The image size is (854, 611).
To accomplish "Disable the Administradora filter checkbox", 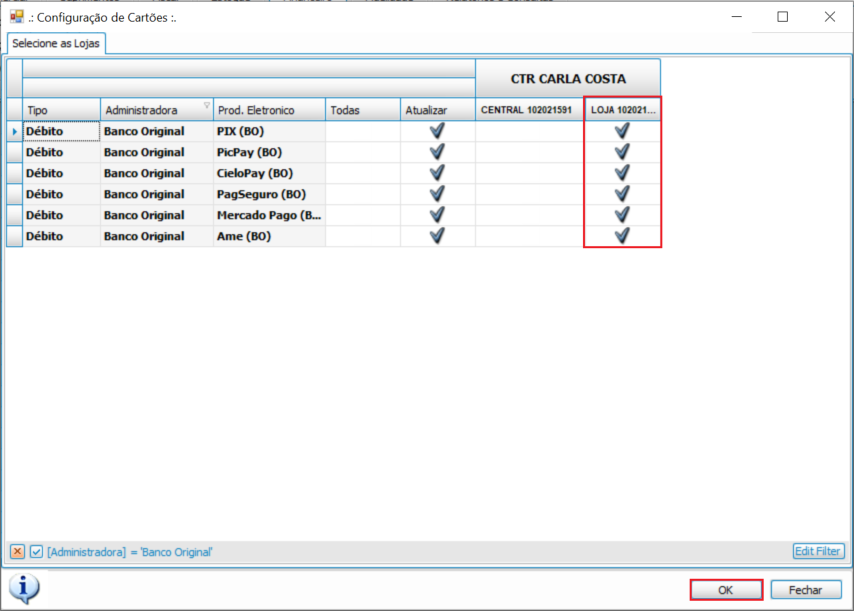I will point(36,552).
